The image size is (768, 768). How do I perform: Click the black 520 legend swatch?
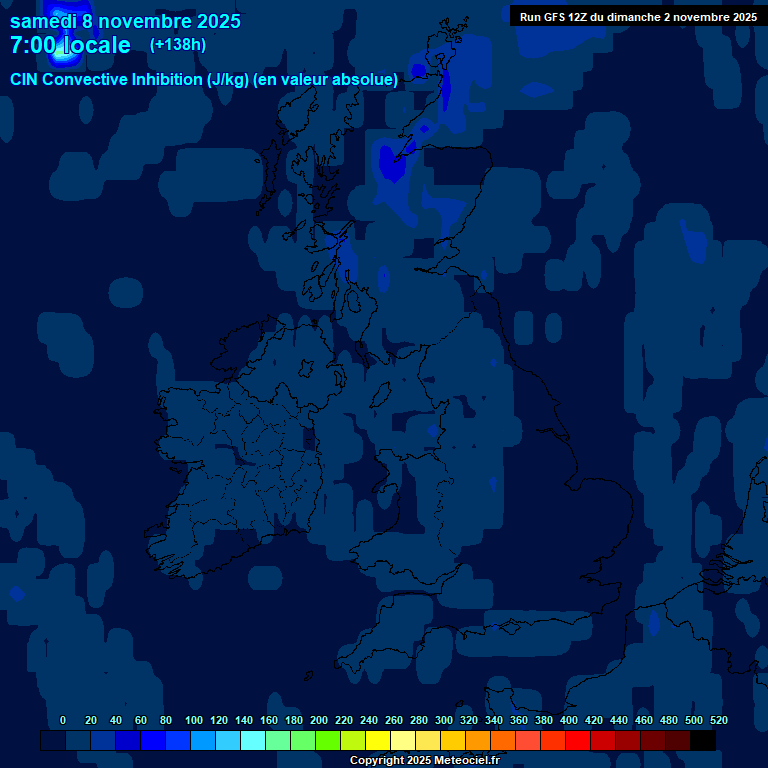point(703,740)
